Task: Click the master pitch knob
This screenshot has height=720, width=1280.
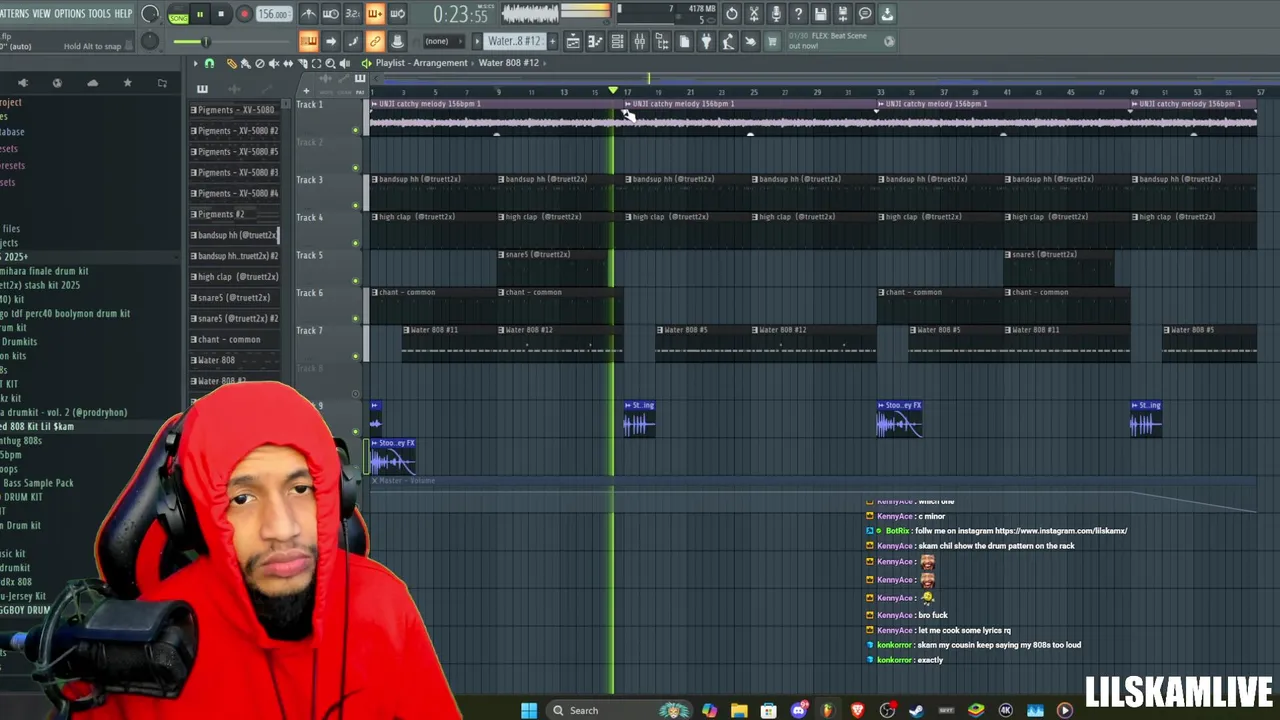Action: [150, 41]
